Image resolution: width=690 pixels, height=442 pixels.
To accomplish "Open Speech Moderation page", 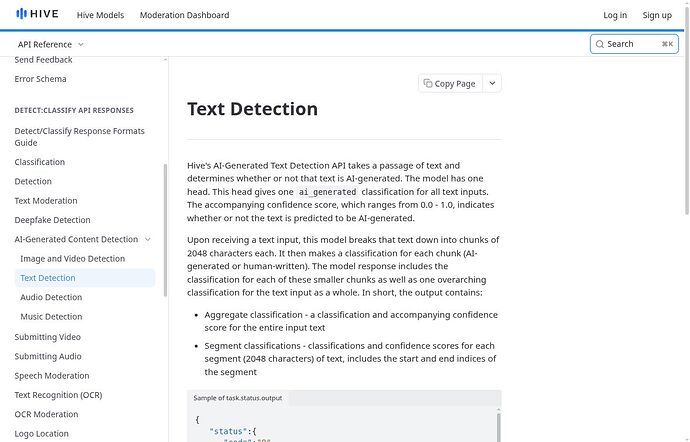I will pyautogui.click(x=52, y=376).
